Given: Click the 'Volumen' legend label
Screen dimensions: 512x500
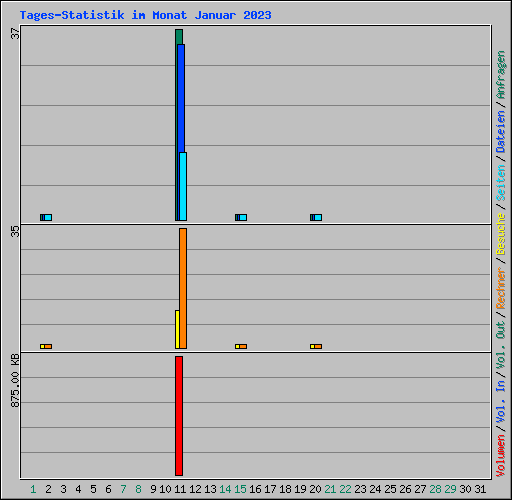Looking at the screenshot, I should [x=501, y=456].
